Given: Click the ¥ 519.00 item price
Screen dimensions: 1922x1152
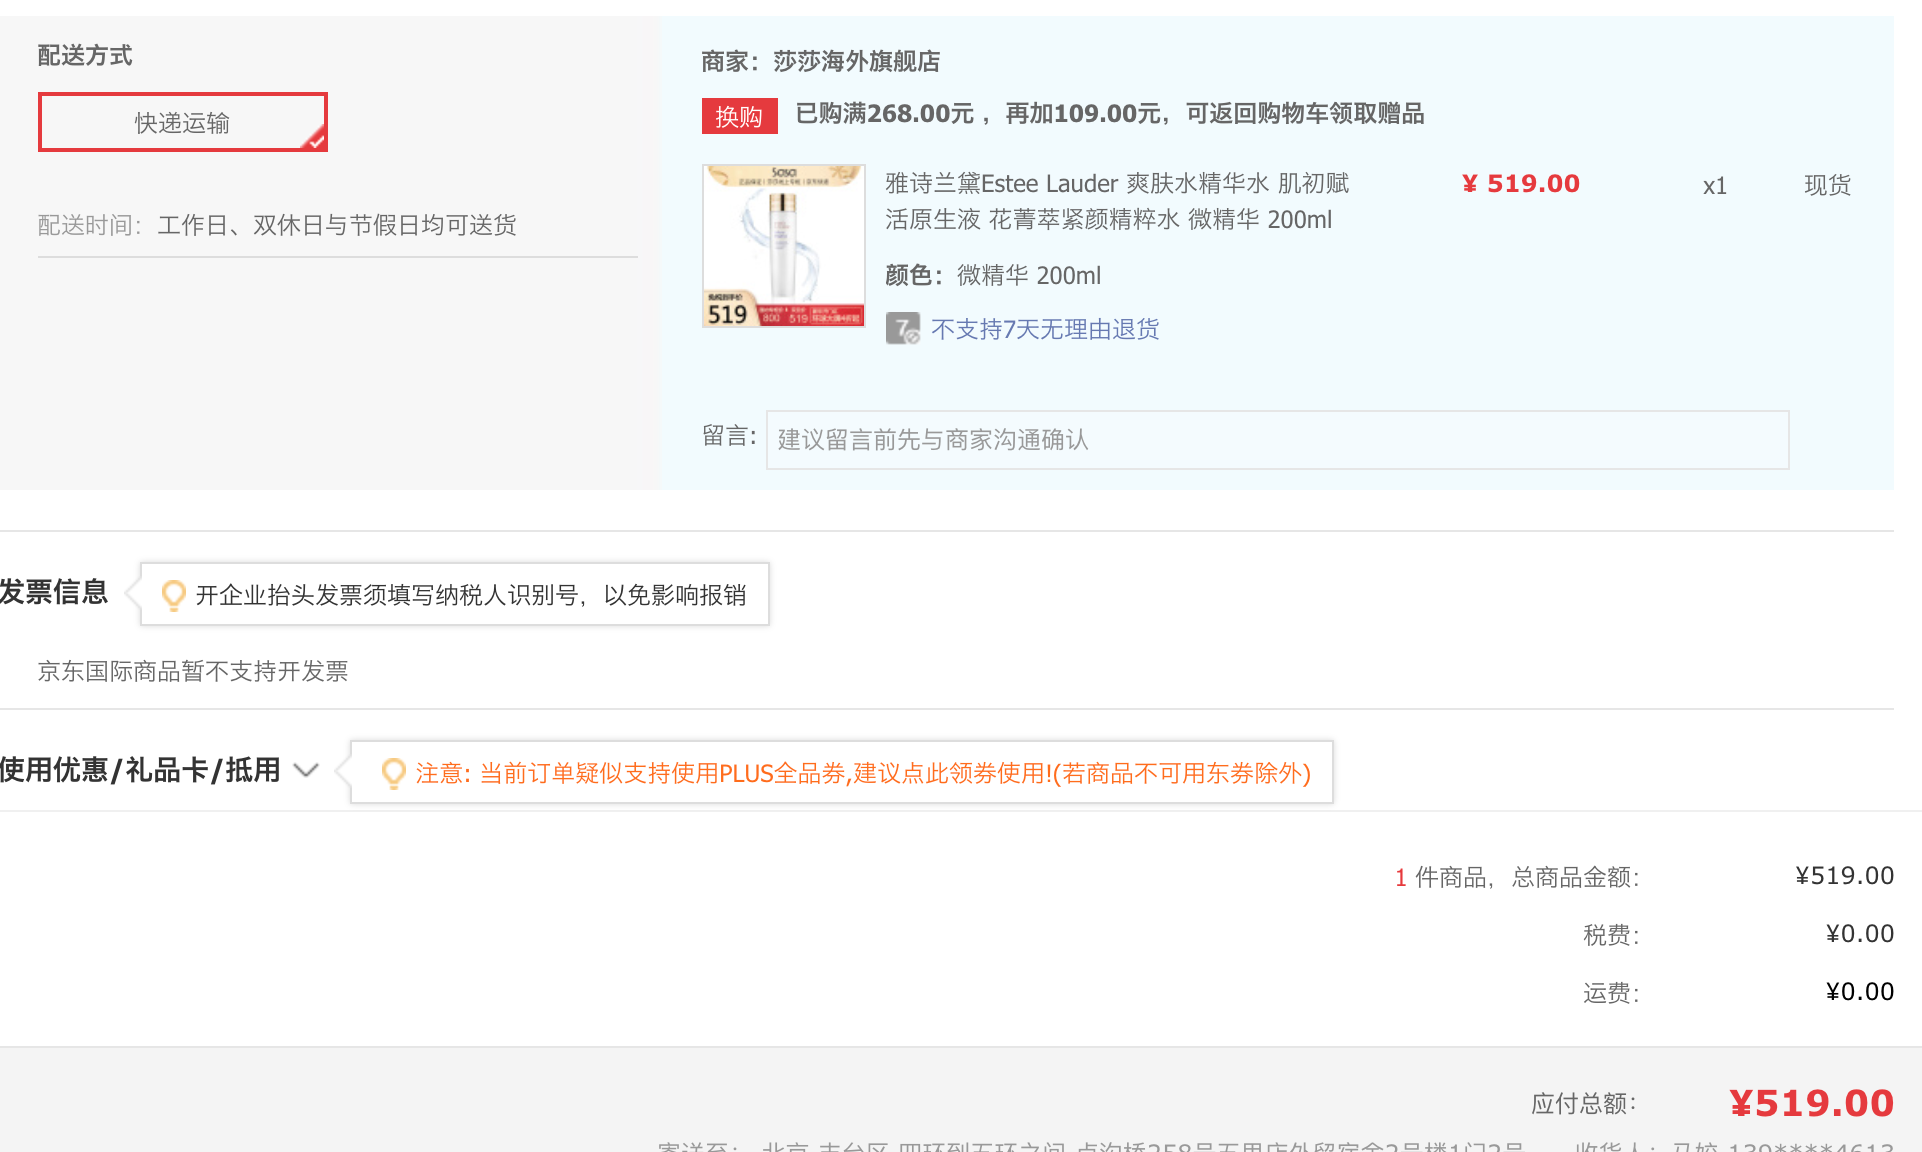Looking at the screenshot, I should pyautogui.click(x=1521, y=184).
